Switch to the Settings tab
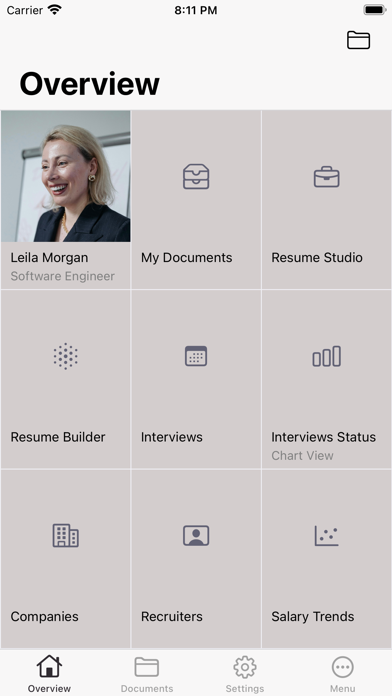 tap(245, 673)
